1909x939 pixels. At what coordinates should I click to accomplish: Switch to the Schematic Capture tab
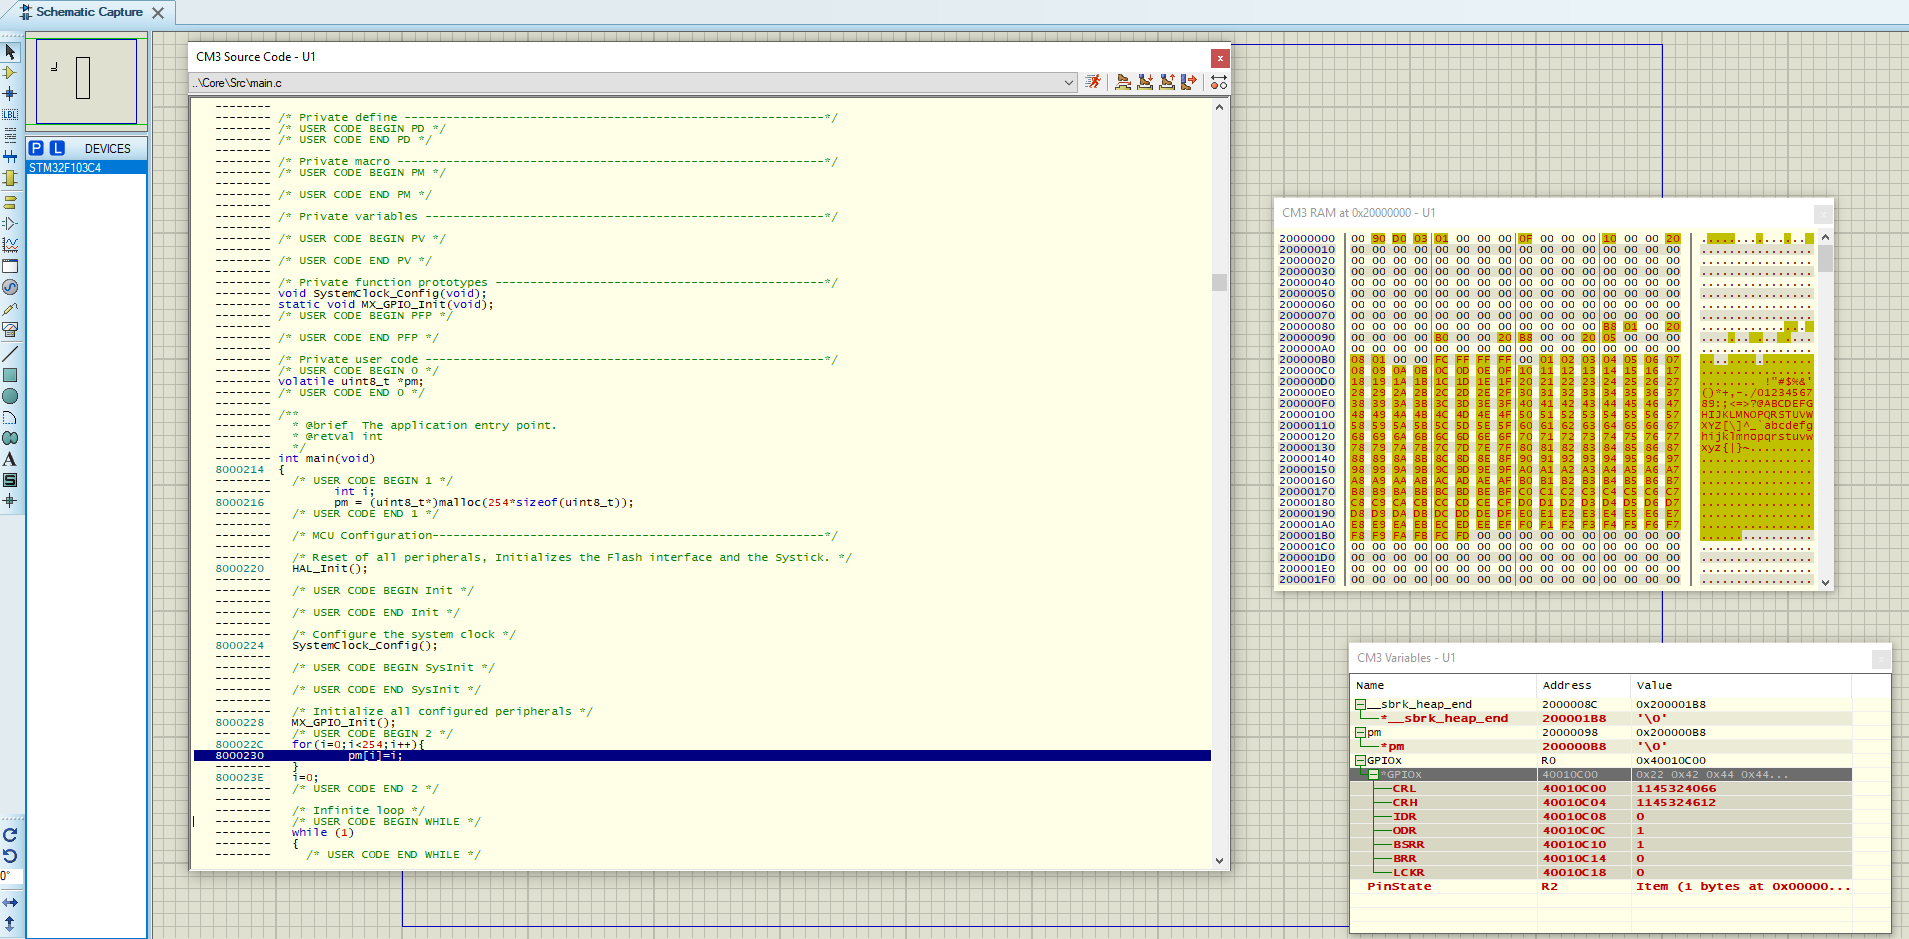[x=89, y=12]
